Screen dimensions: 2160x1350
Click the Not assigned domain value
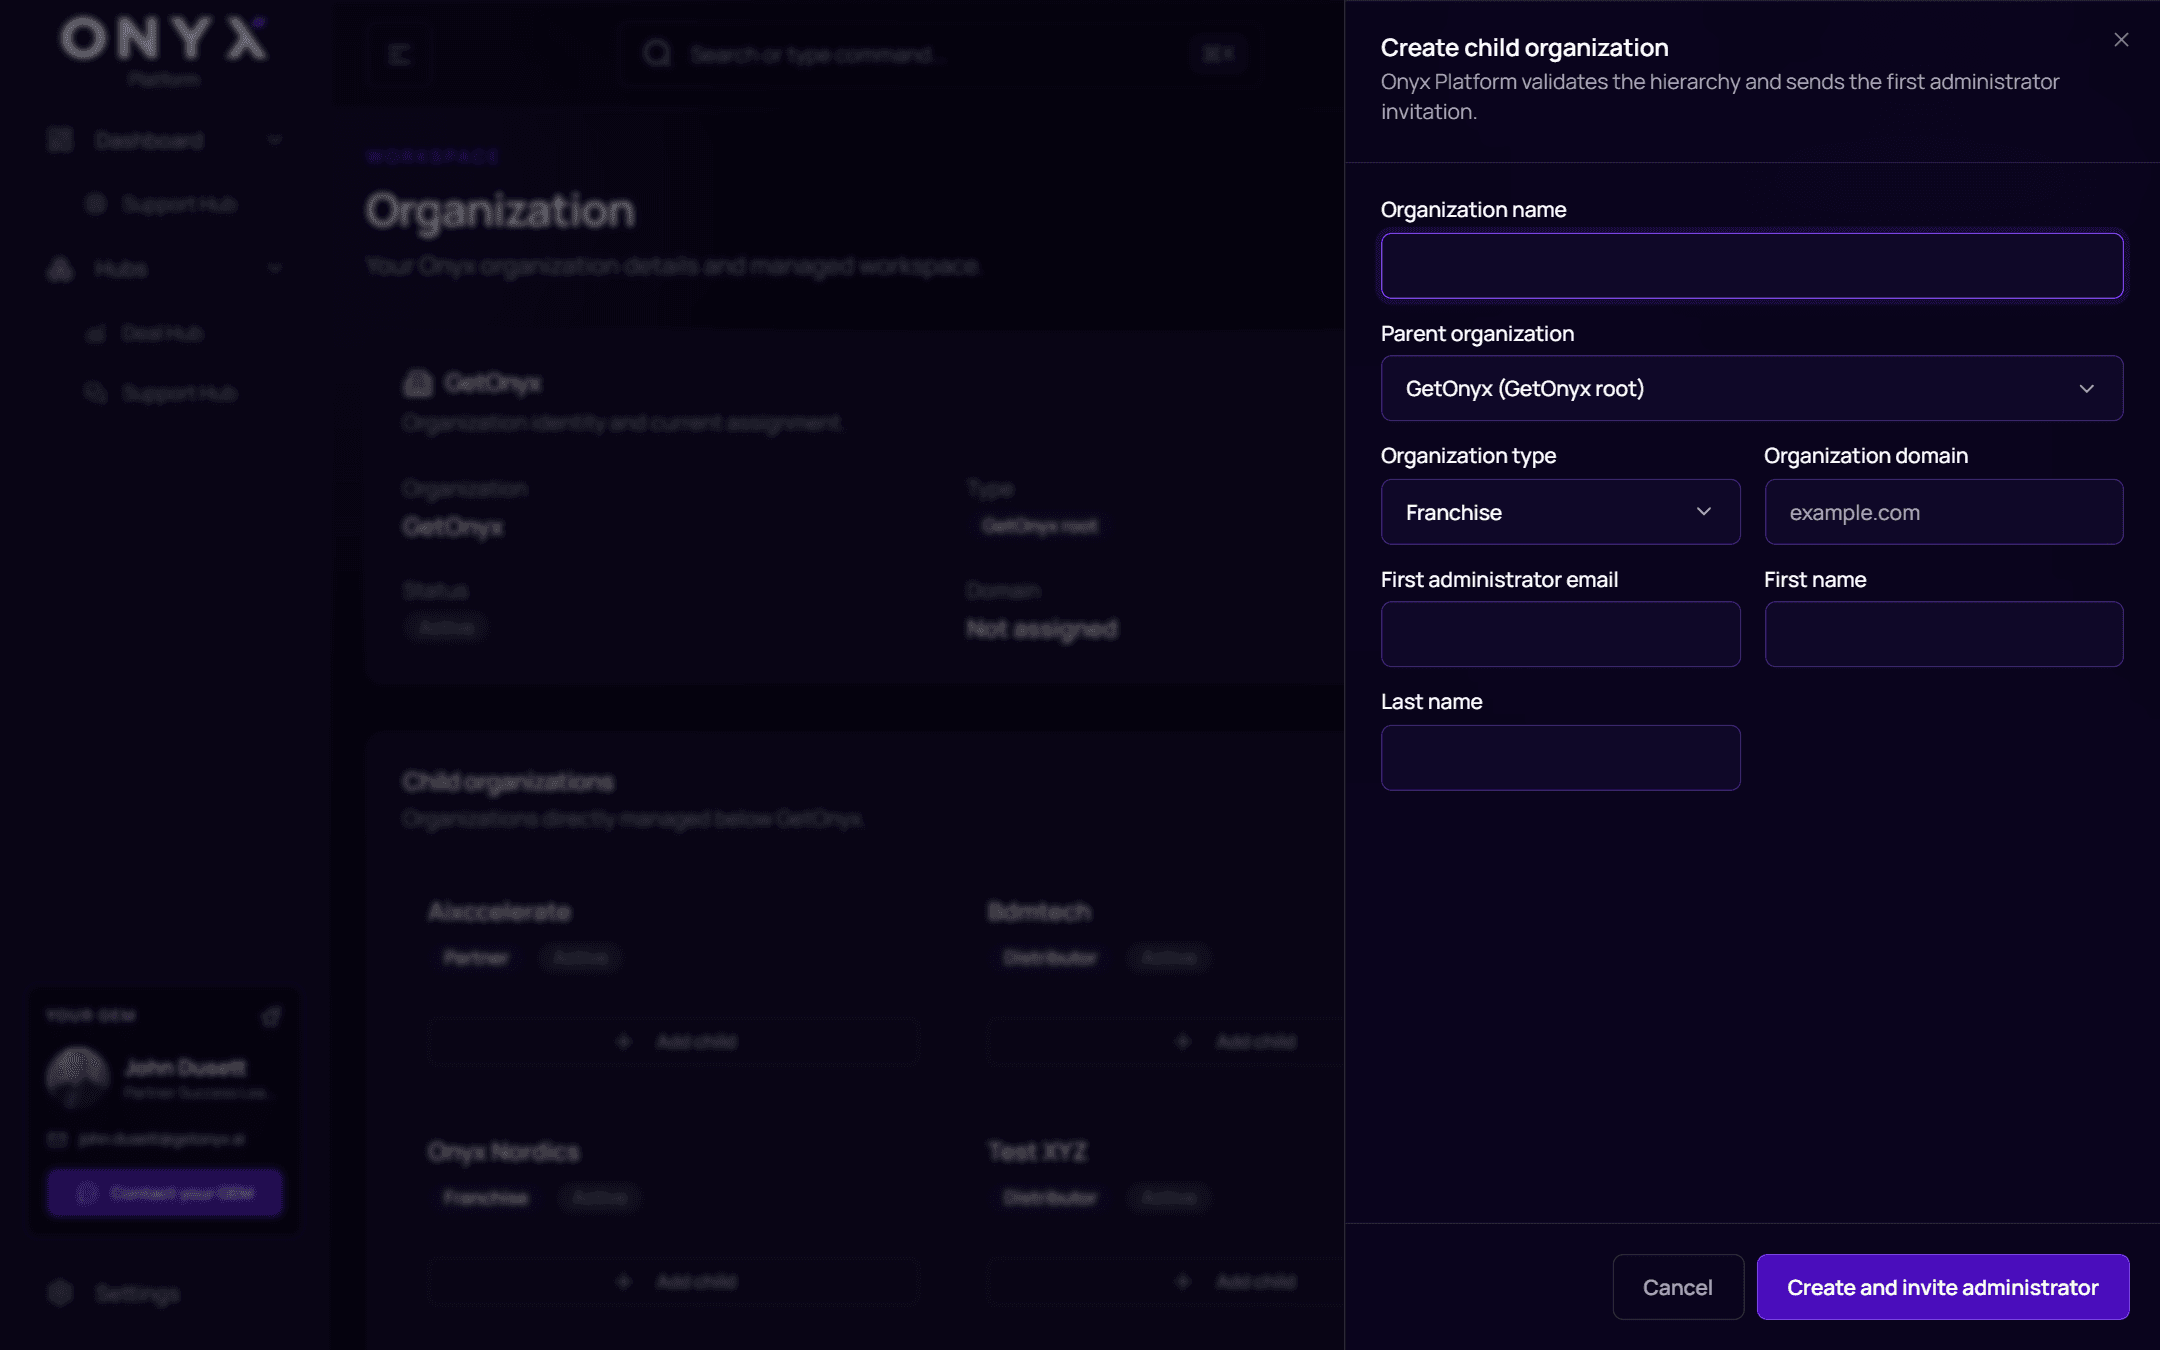click(x=1042, y=629)
